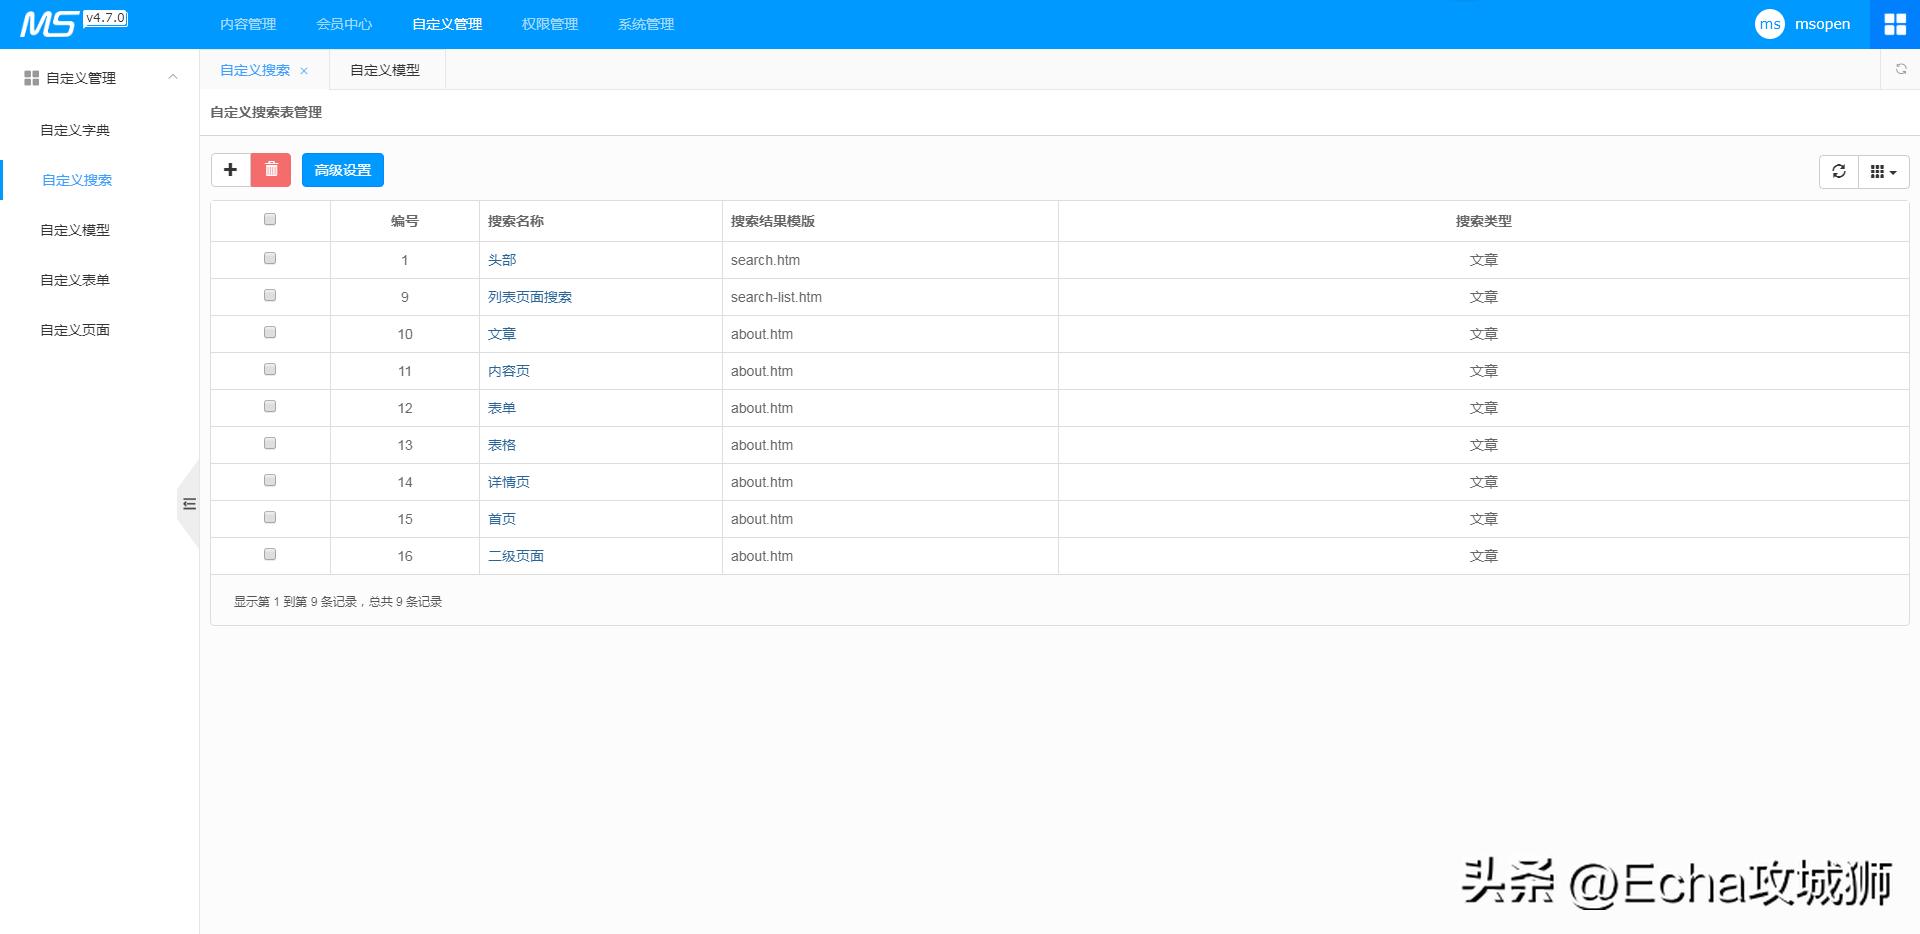
Task: Close the 自定义搜索 tab
Action: click(x=304, y=71)
